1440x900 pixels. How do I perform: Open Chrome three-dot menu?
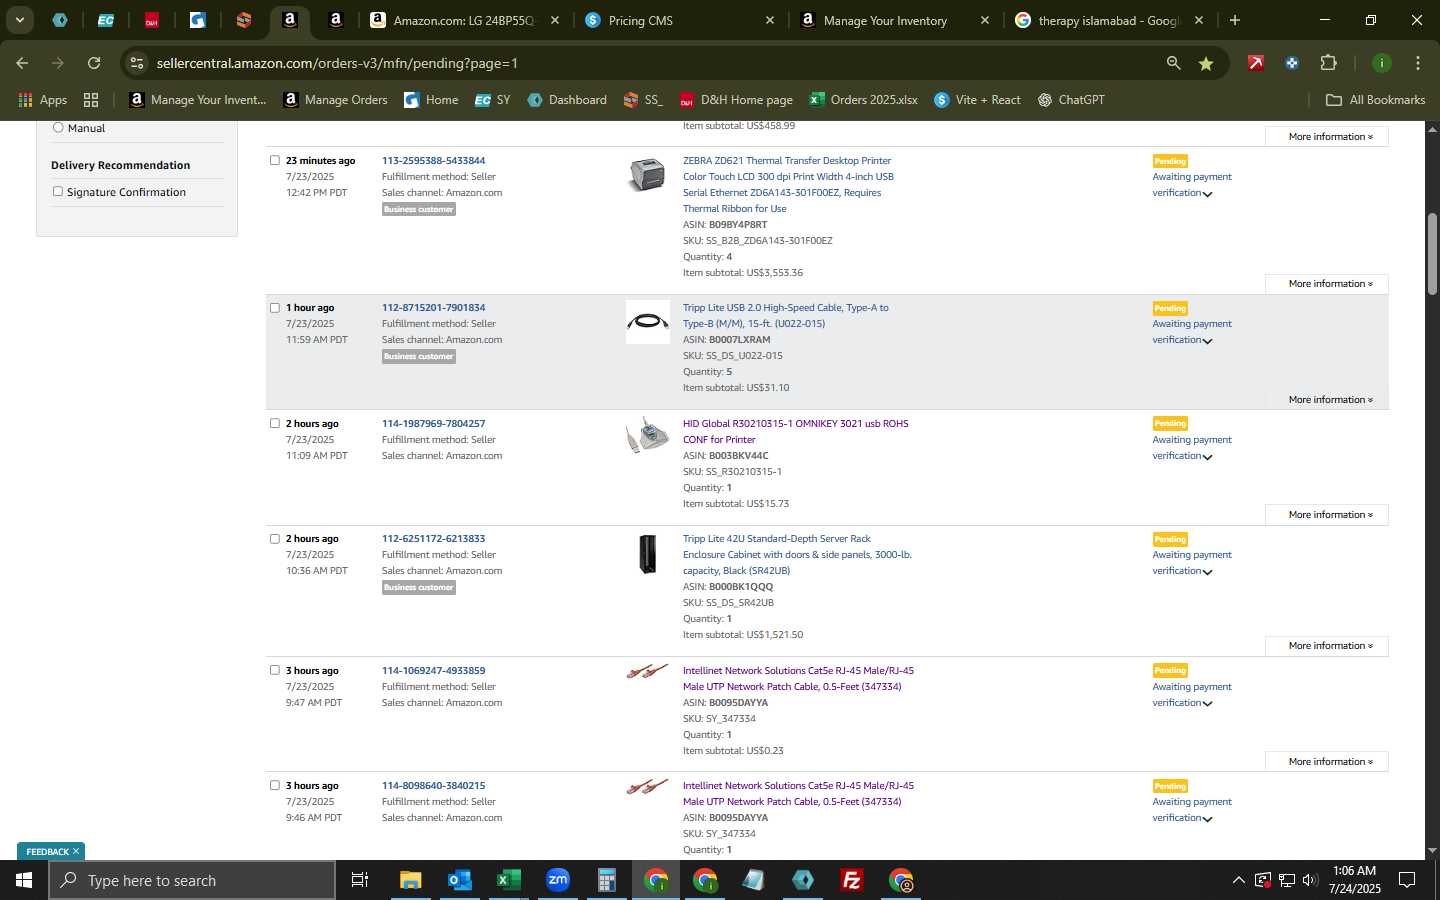[x=1418, y=63]
